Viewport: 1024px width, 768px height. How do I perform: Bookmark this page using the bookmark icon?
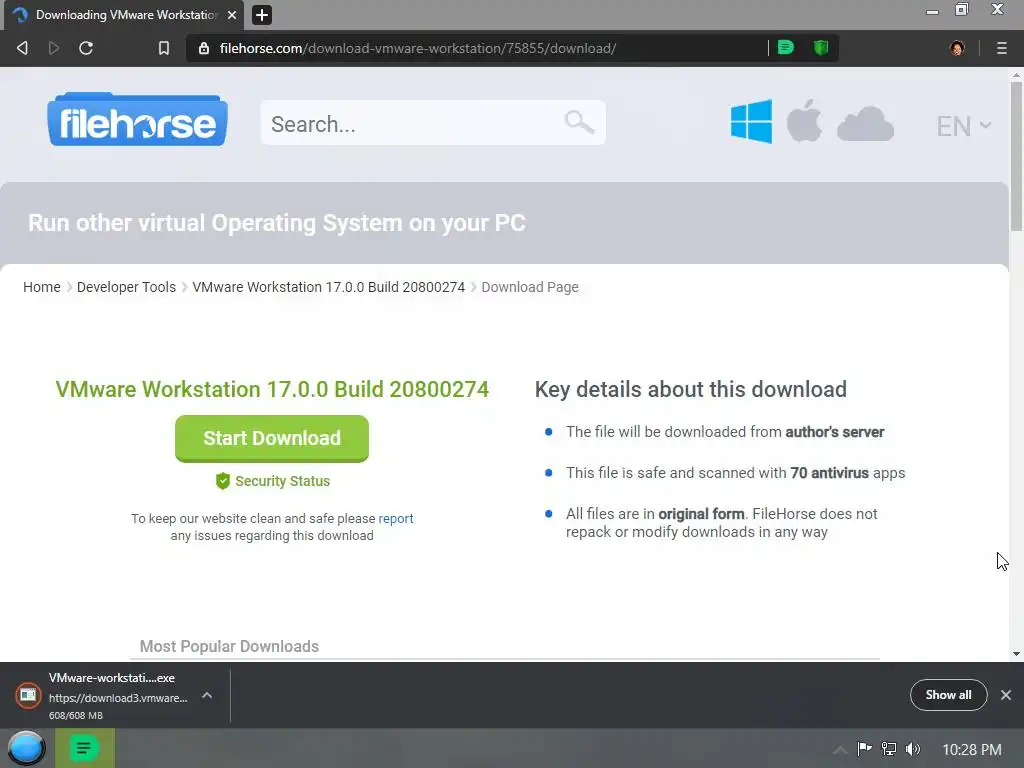tap(164, 48)
